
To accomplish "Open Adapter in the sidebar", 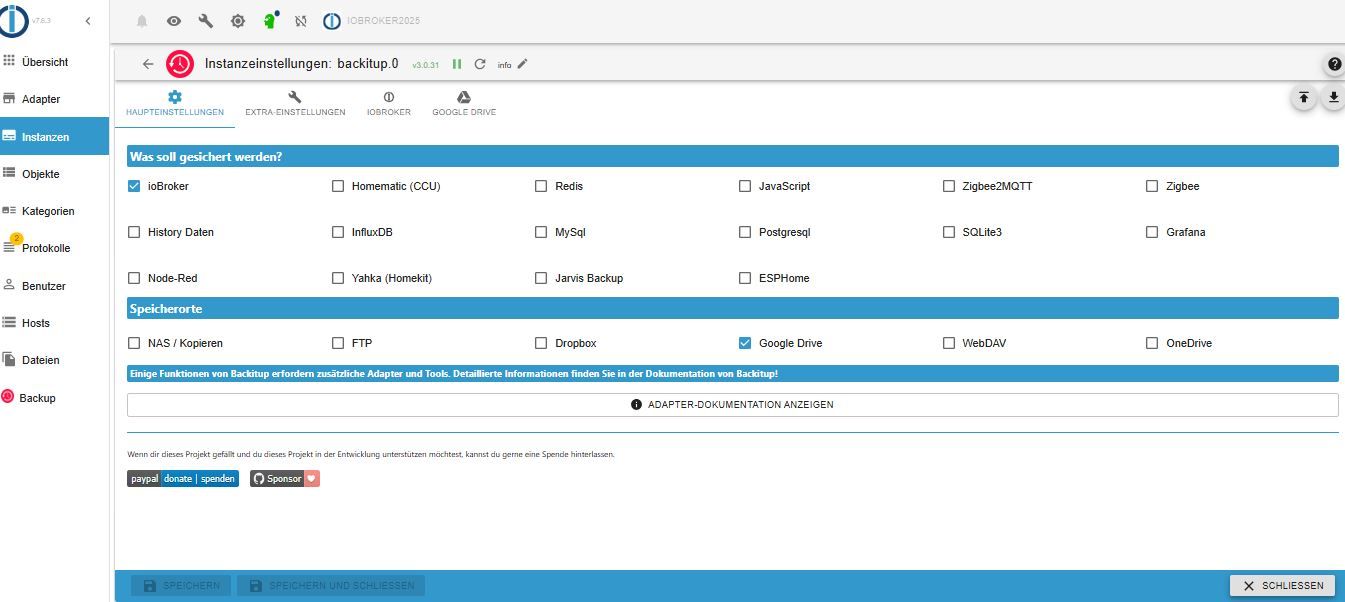I will pos(55,99).
